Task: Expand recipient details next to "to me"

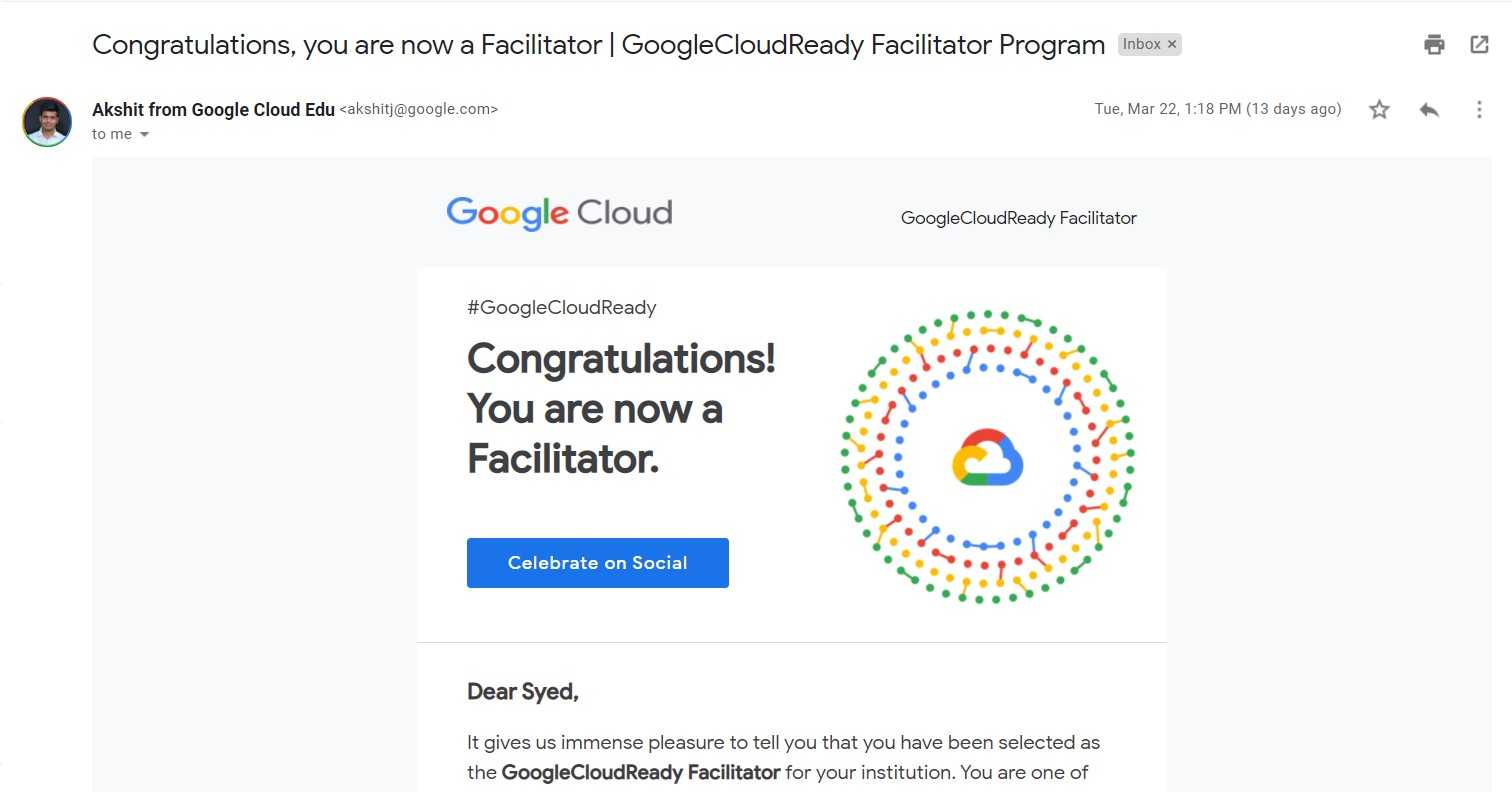Action: [x=144, y=135]
